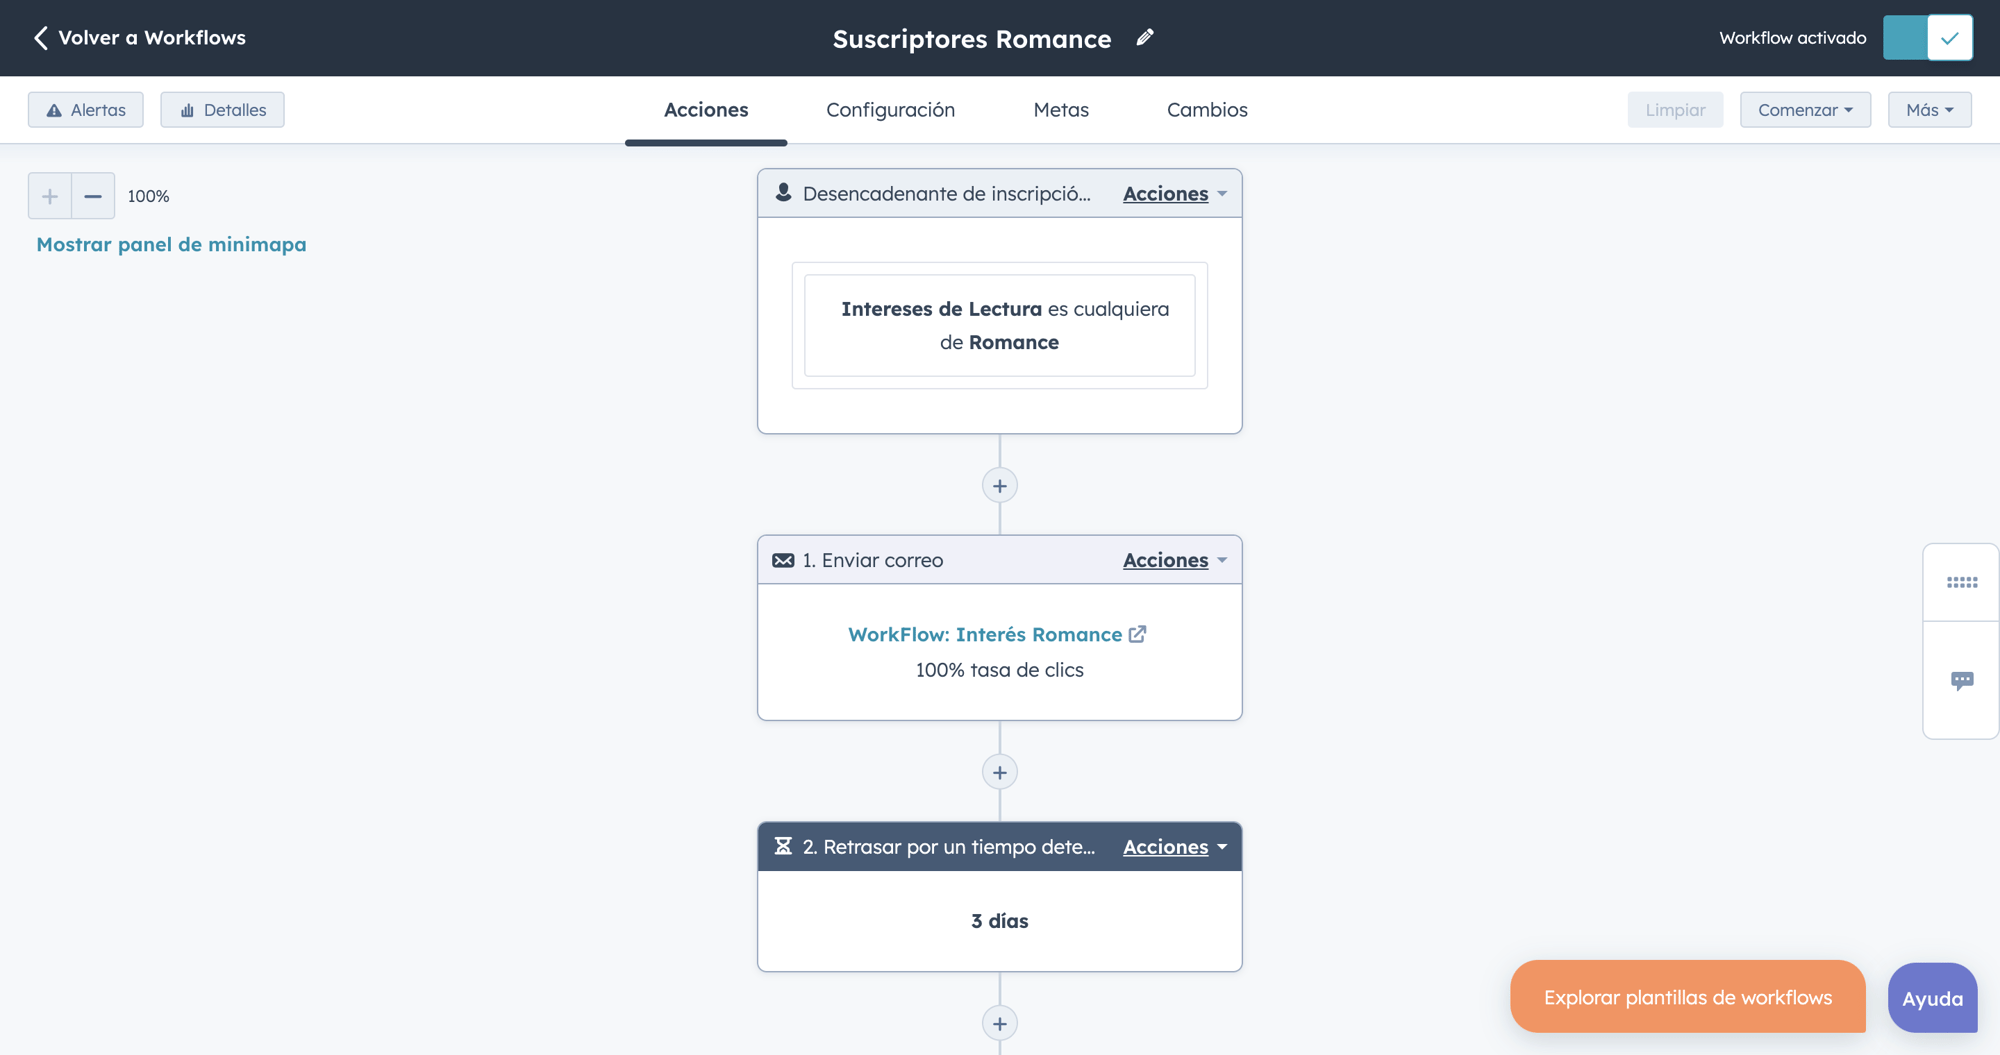The height and width of the screenshot is (1055, 2000).
Task: Add action after the 3 días delay
Action: pos(1000,1024)
